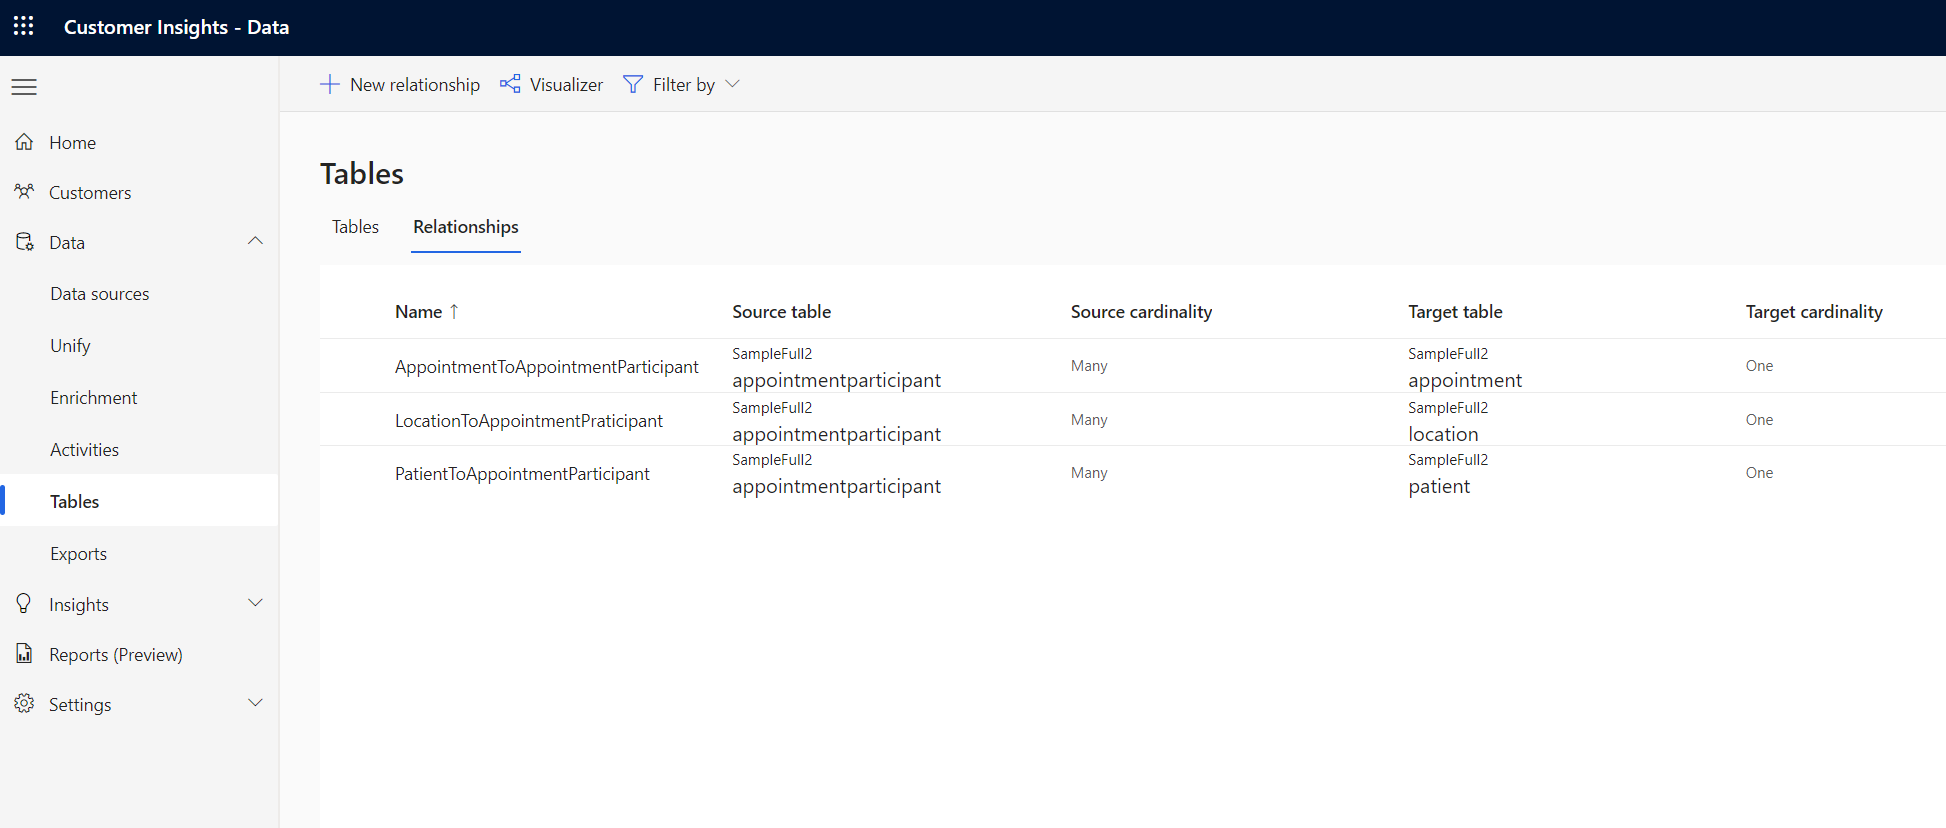Click the Reports chart icon
1946x828 pixels.
pos(24,654)
